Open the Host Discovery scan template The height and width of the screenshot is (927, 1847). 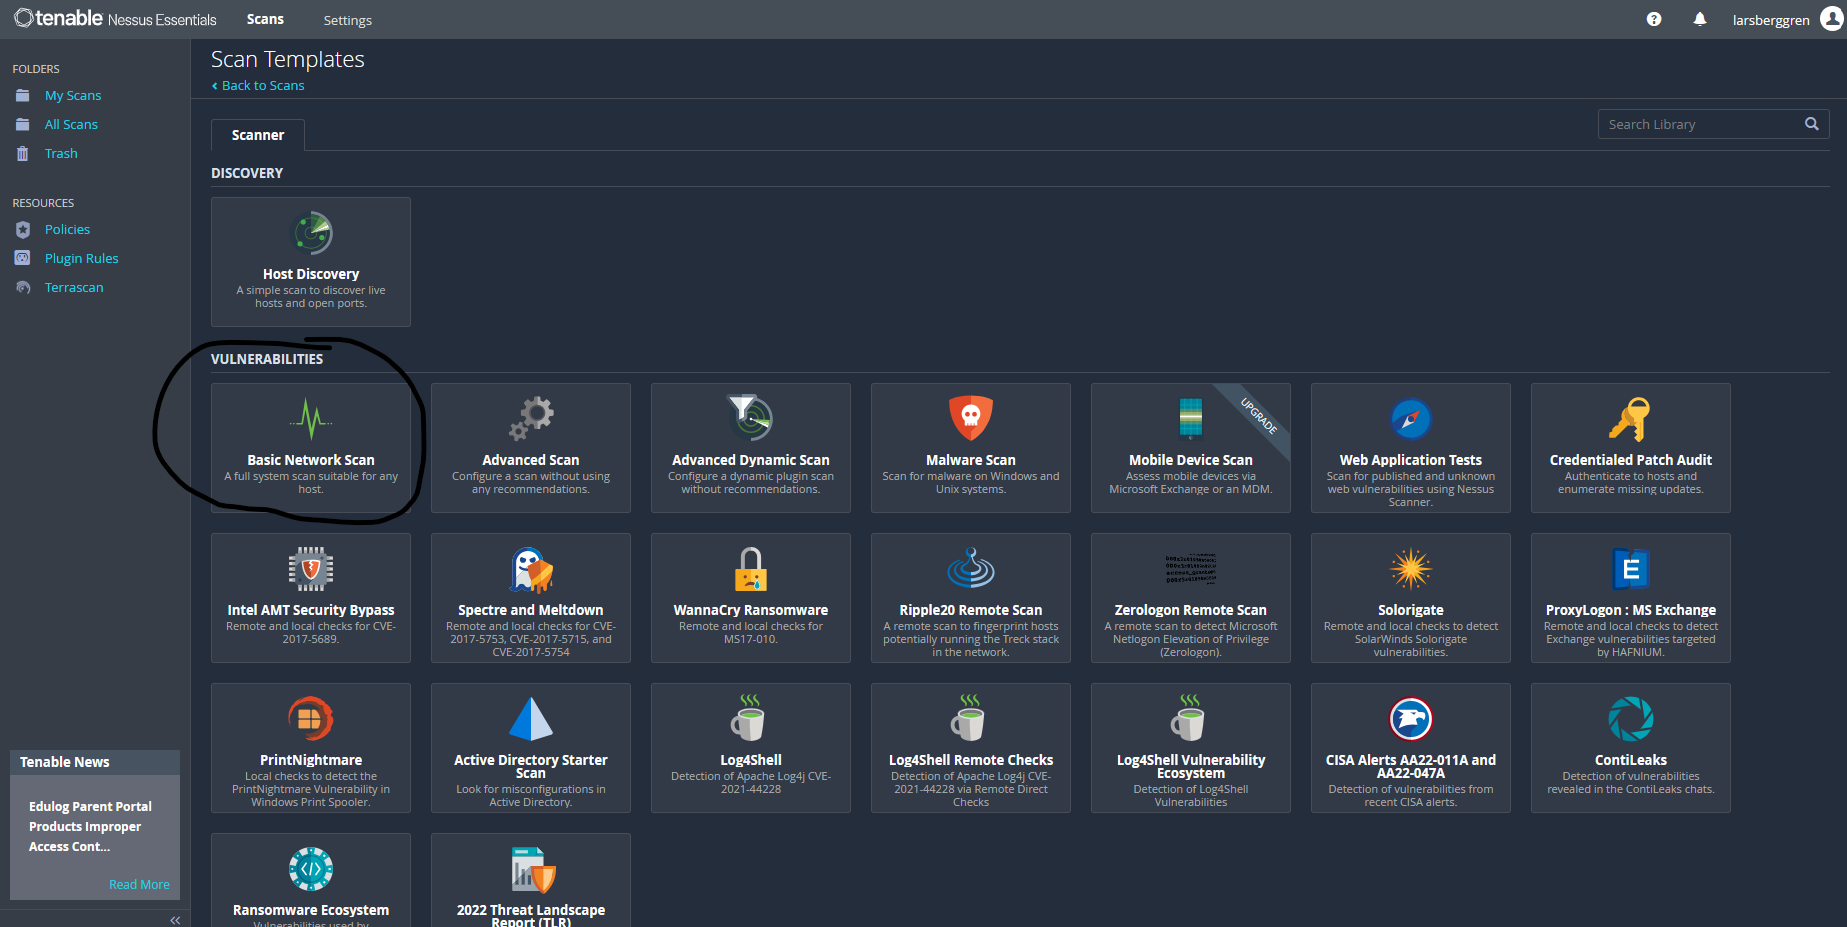click(310, 262)
